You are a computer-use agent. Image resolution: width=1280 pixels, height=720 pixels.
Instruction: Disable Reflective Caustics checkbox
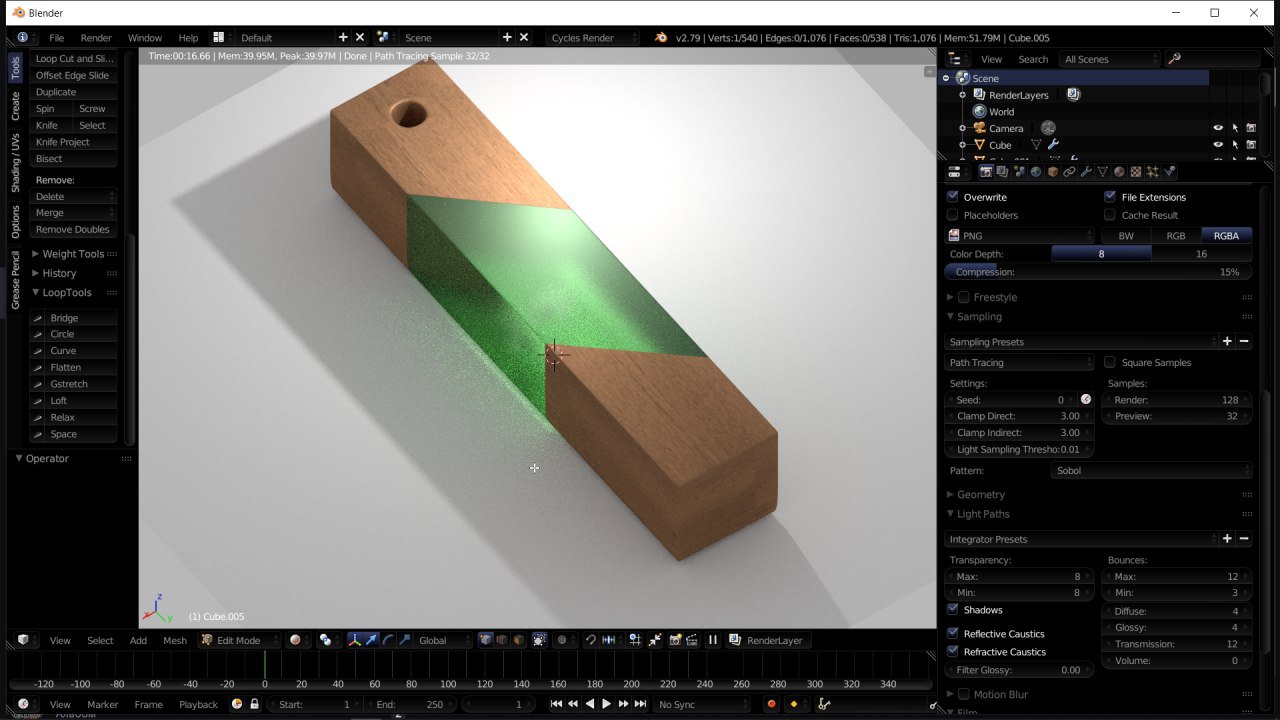point(953,633)
